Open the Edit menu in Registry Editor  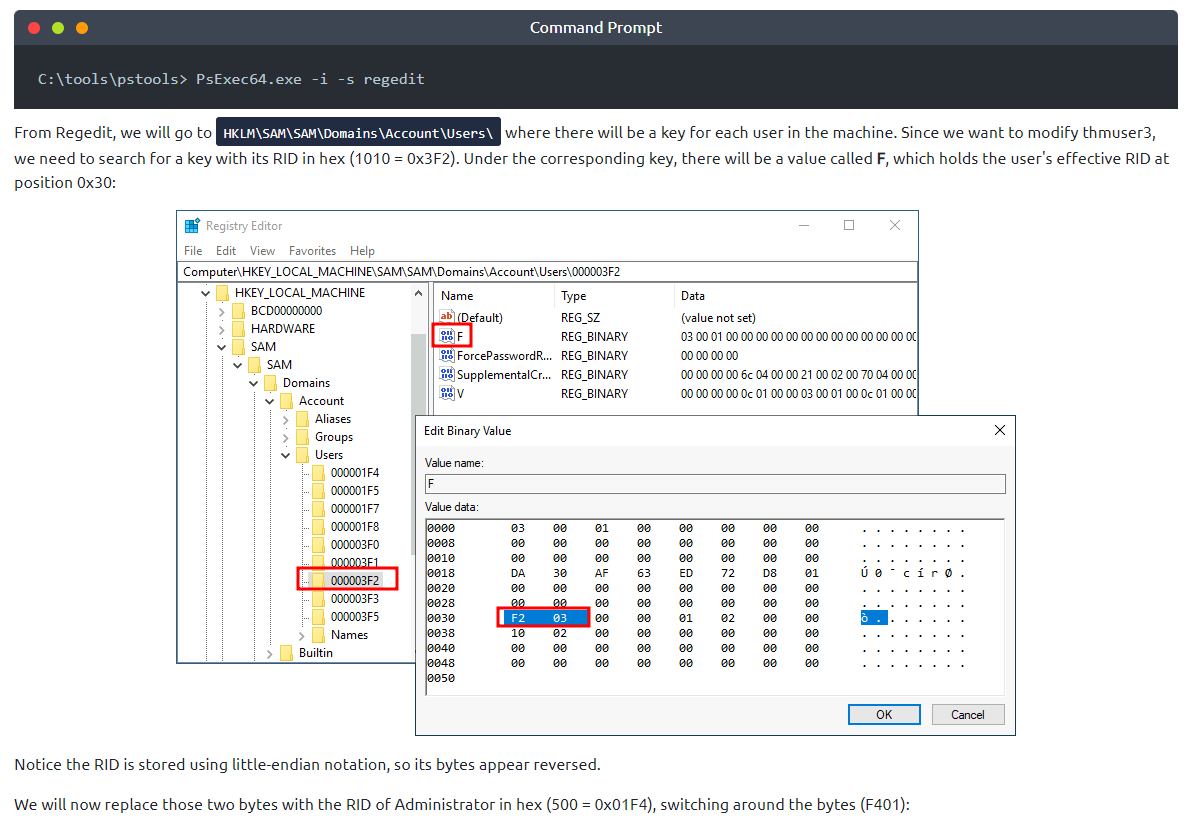(226, 251)
